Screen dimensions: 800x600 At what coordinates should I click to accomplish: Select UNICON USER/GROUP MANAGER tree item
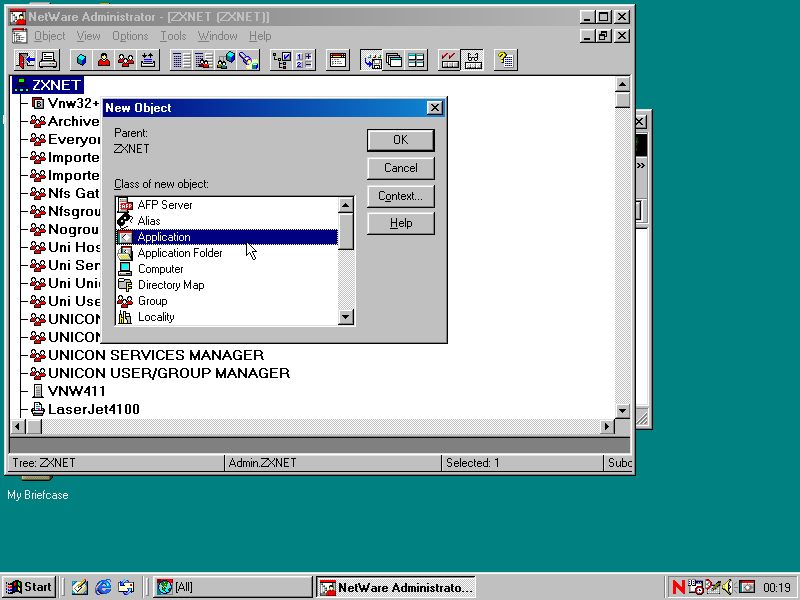coord(160,373)
